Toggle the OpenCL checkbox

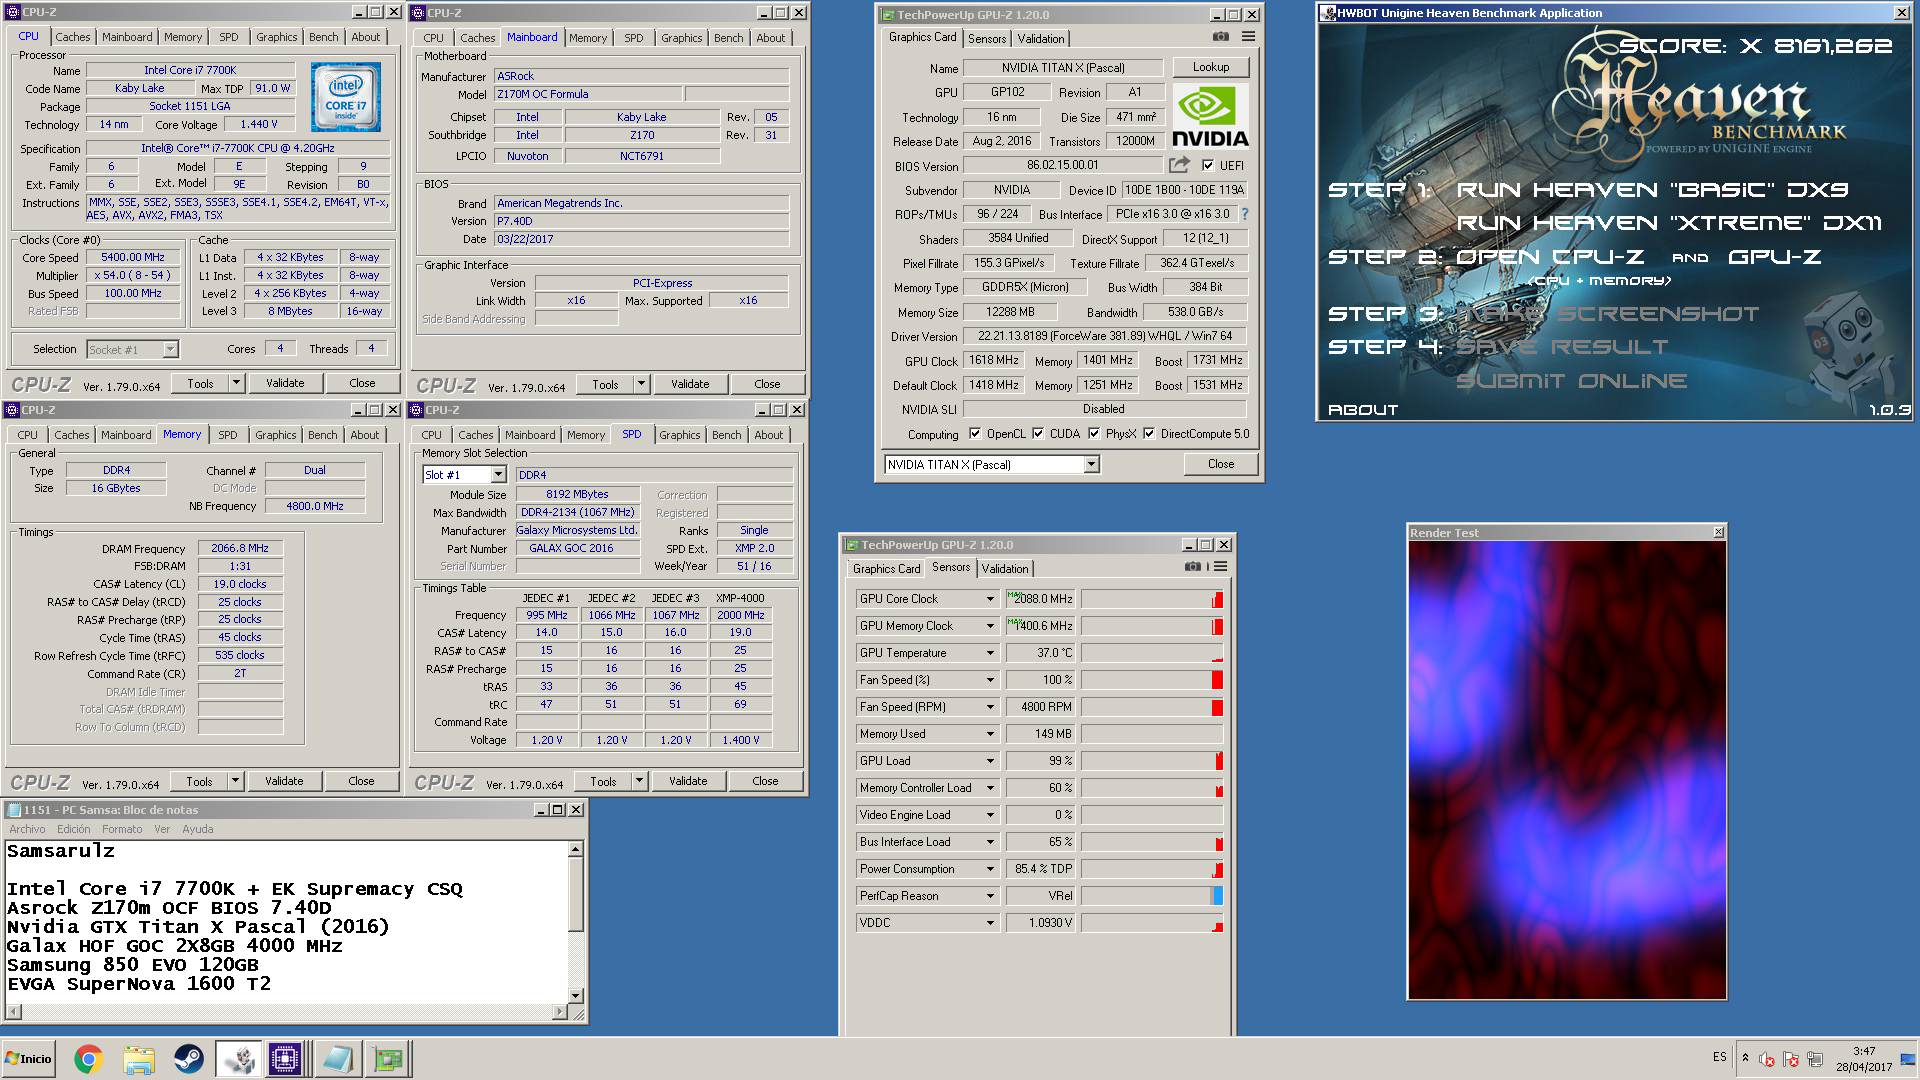coord(975,433)
